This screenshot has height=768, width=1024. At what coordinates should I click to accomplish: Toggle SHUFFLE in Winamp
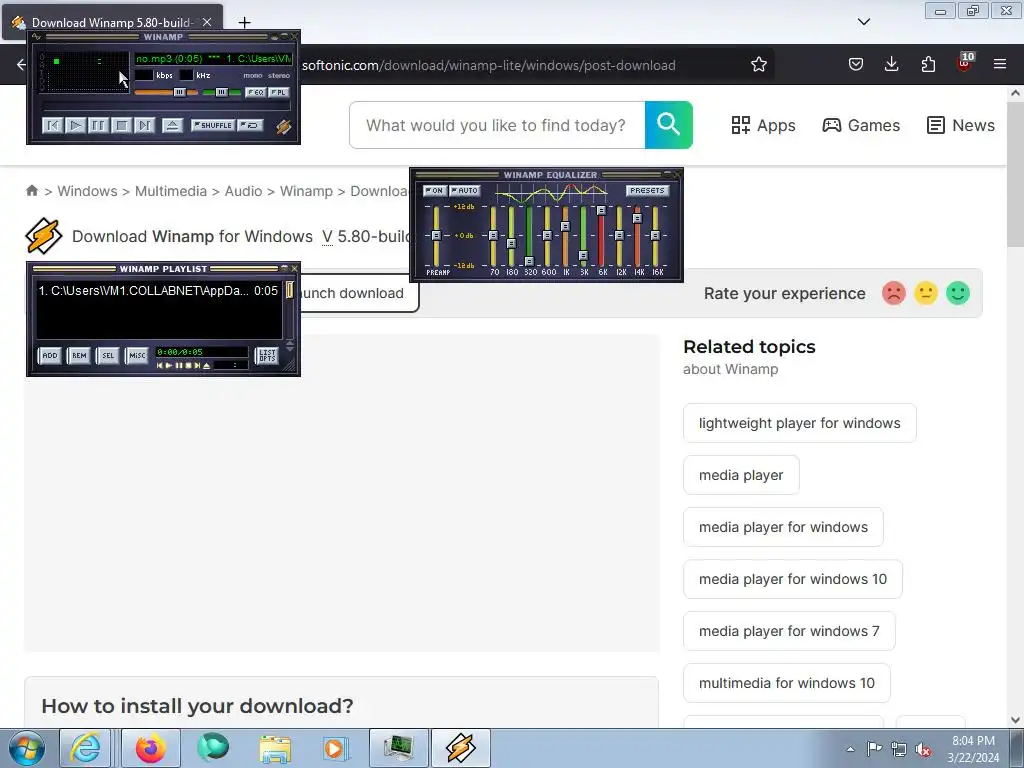click(x=213, y=125)
